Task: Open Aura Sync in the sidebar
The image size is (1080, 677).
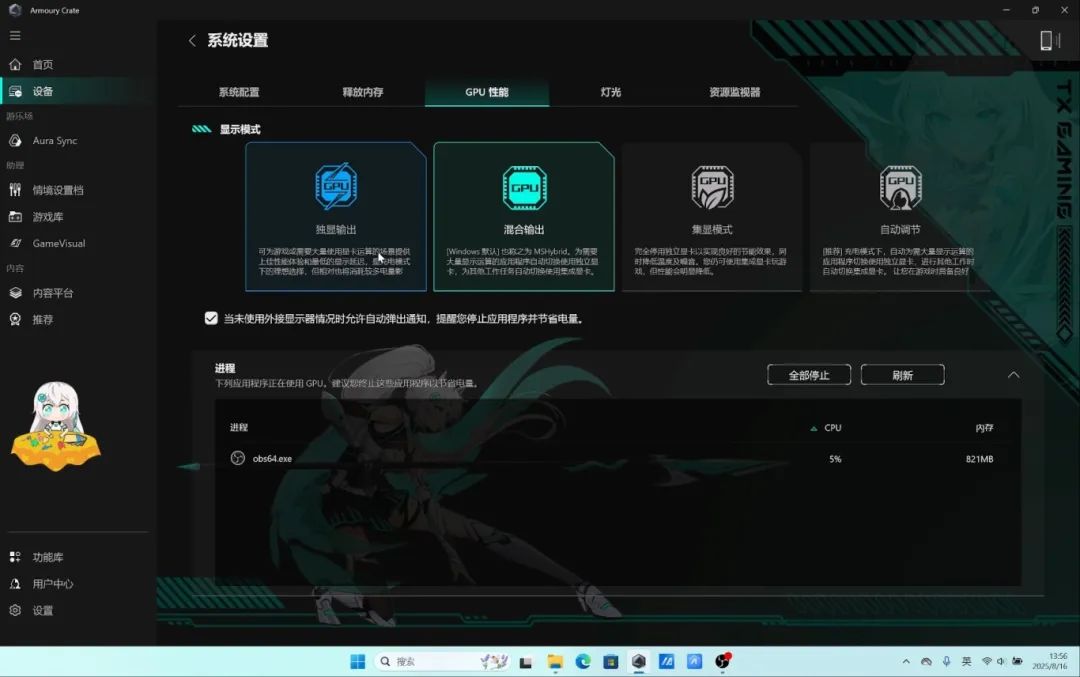Action: [x=54, y=140]
